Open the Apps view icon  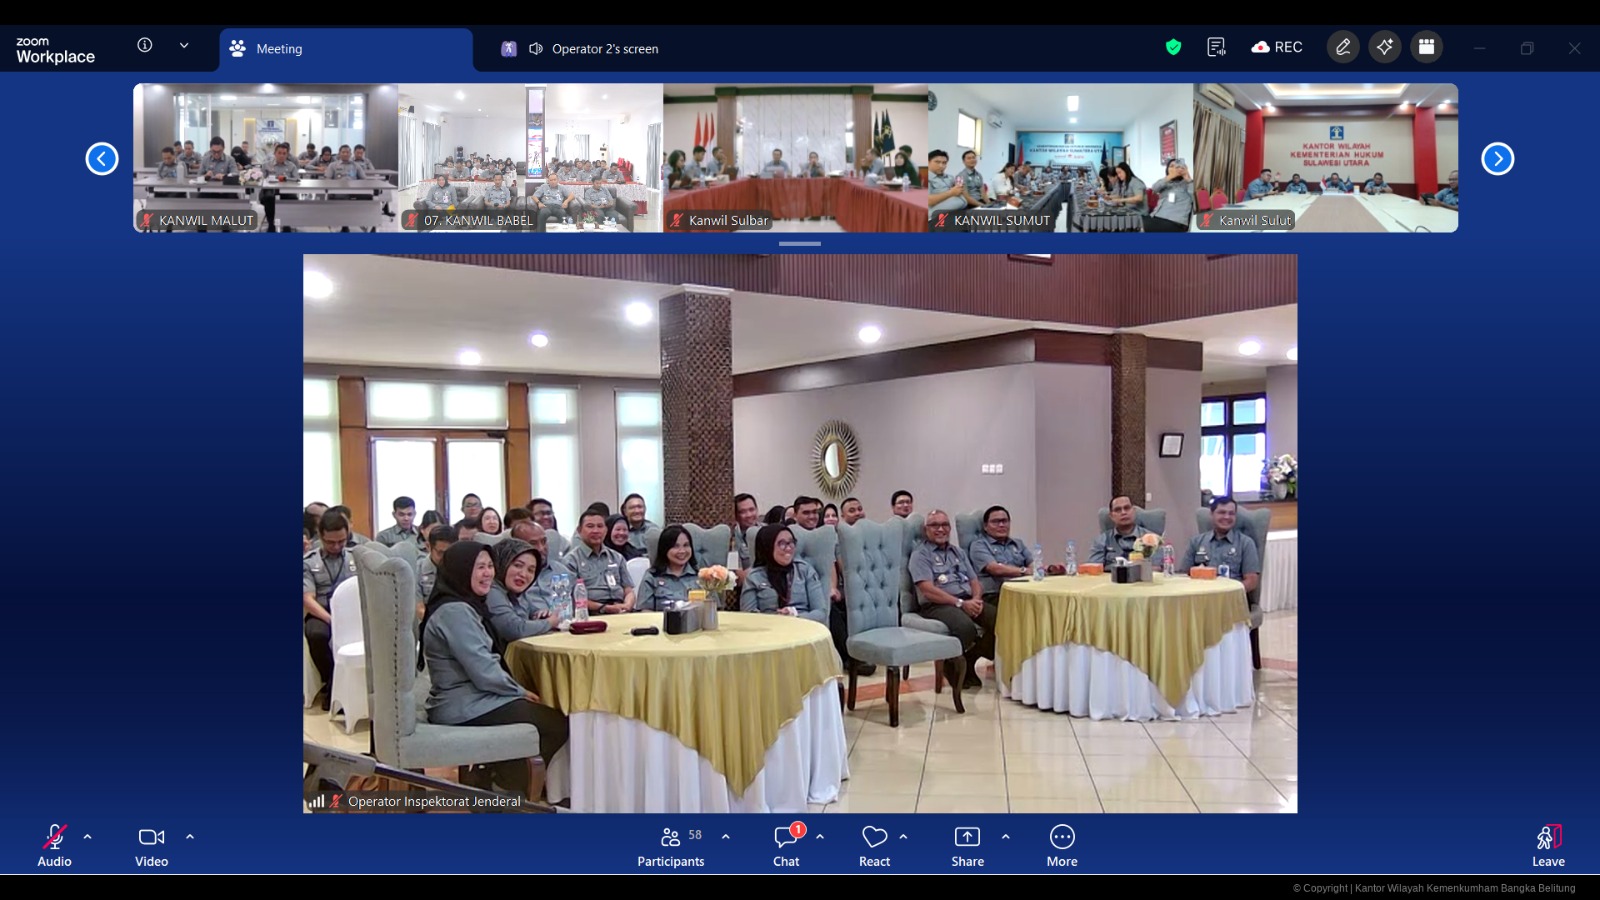coord(1427,47)
